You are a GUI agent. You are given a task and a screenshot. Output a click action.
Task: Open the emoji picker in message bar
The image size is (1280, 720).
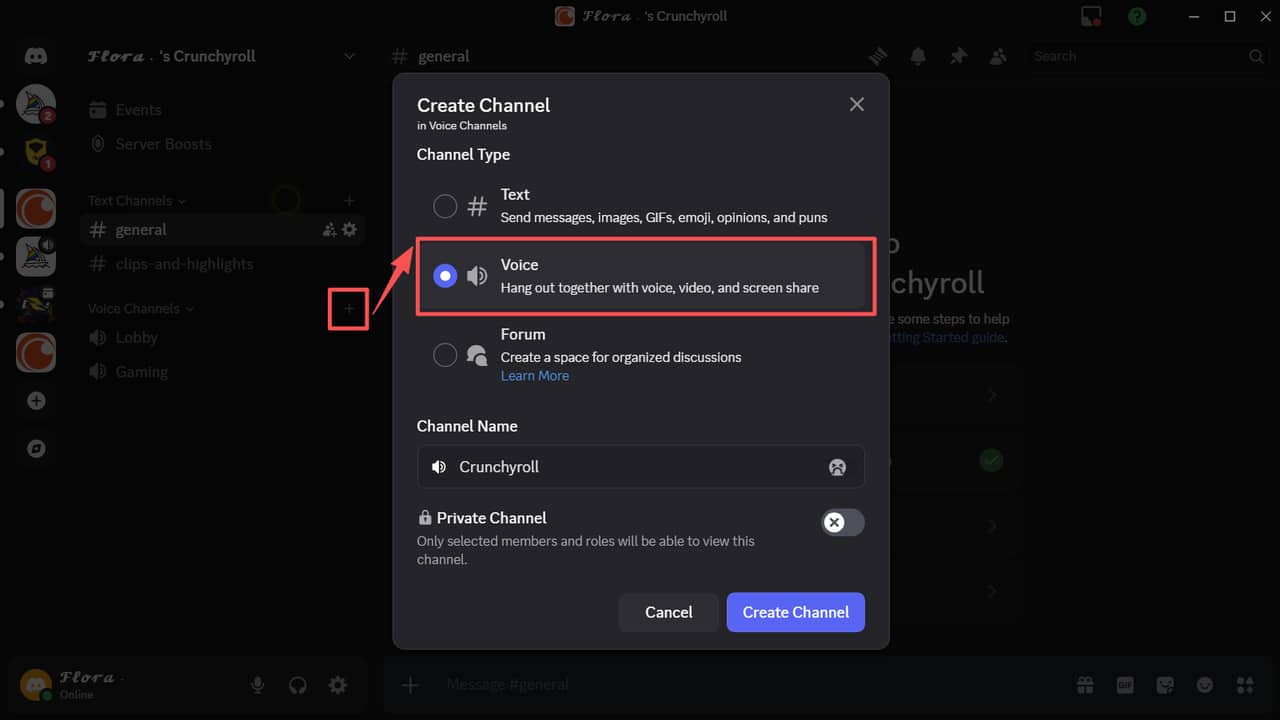point(1205,685)
